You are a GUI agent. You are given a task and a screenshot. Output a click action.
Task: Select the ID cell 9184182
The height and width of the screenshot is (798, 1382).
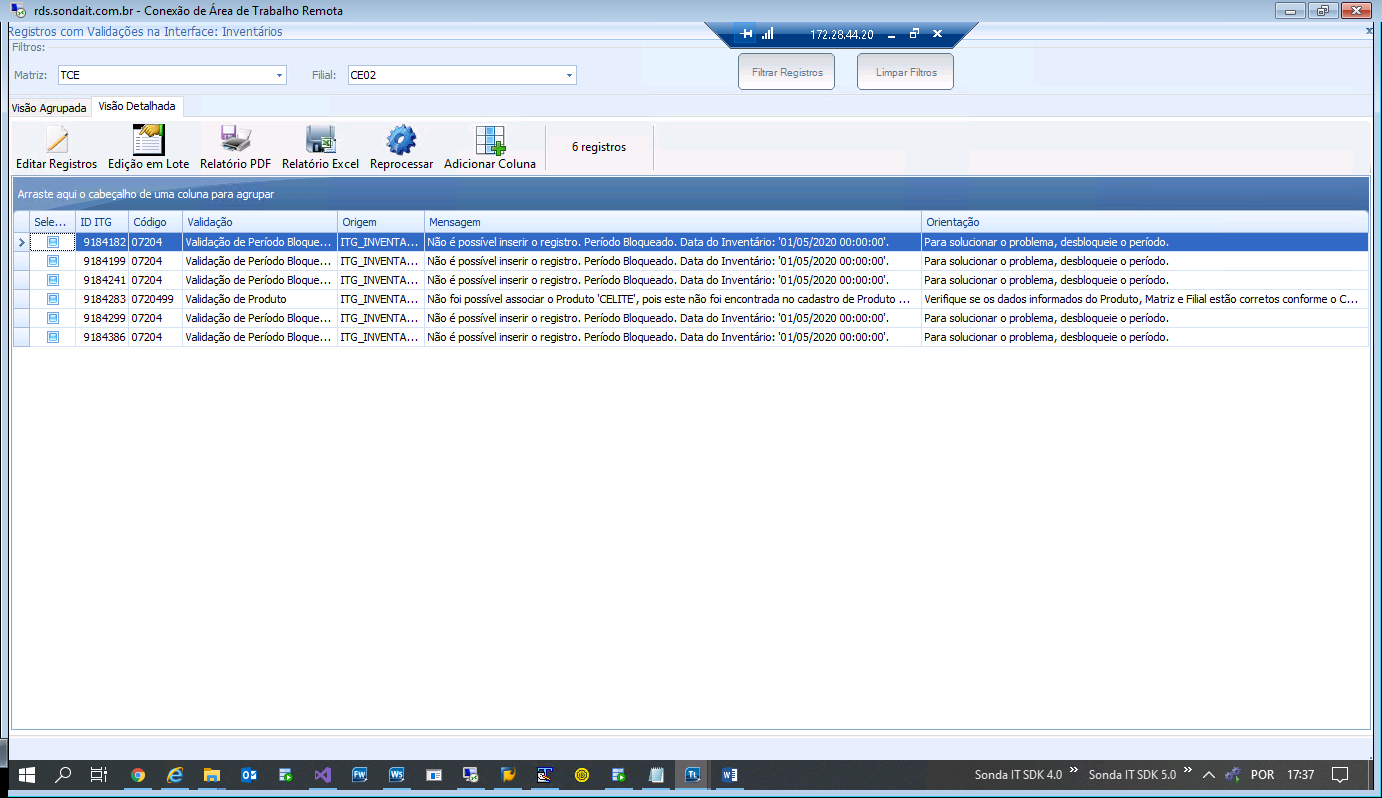pos(102,242)
